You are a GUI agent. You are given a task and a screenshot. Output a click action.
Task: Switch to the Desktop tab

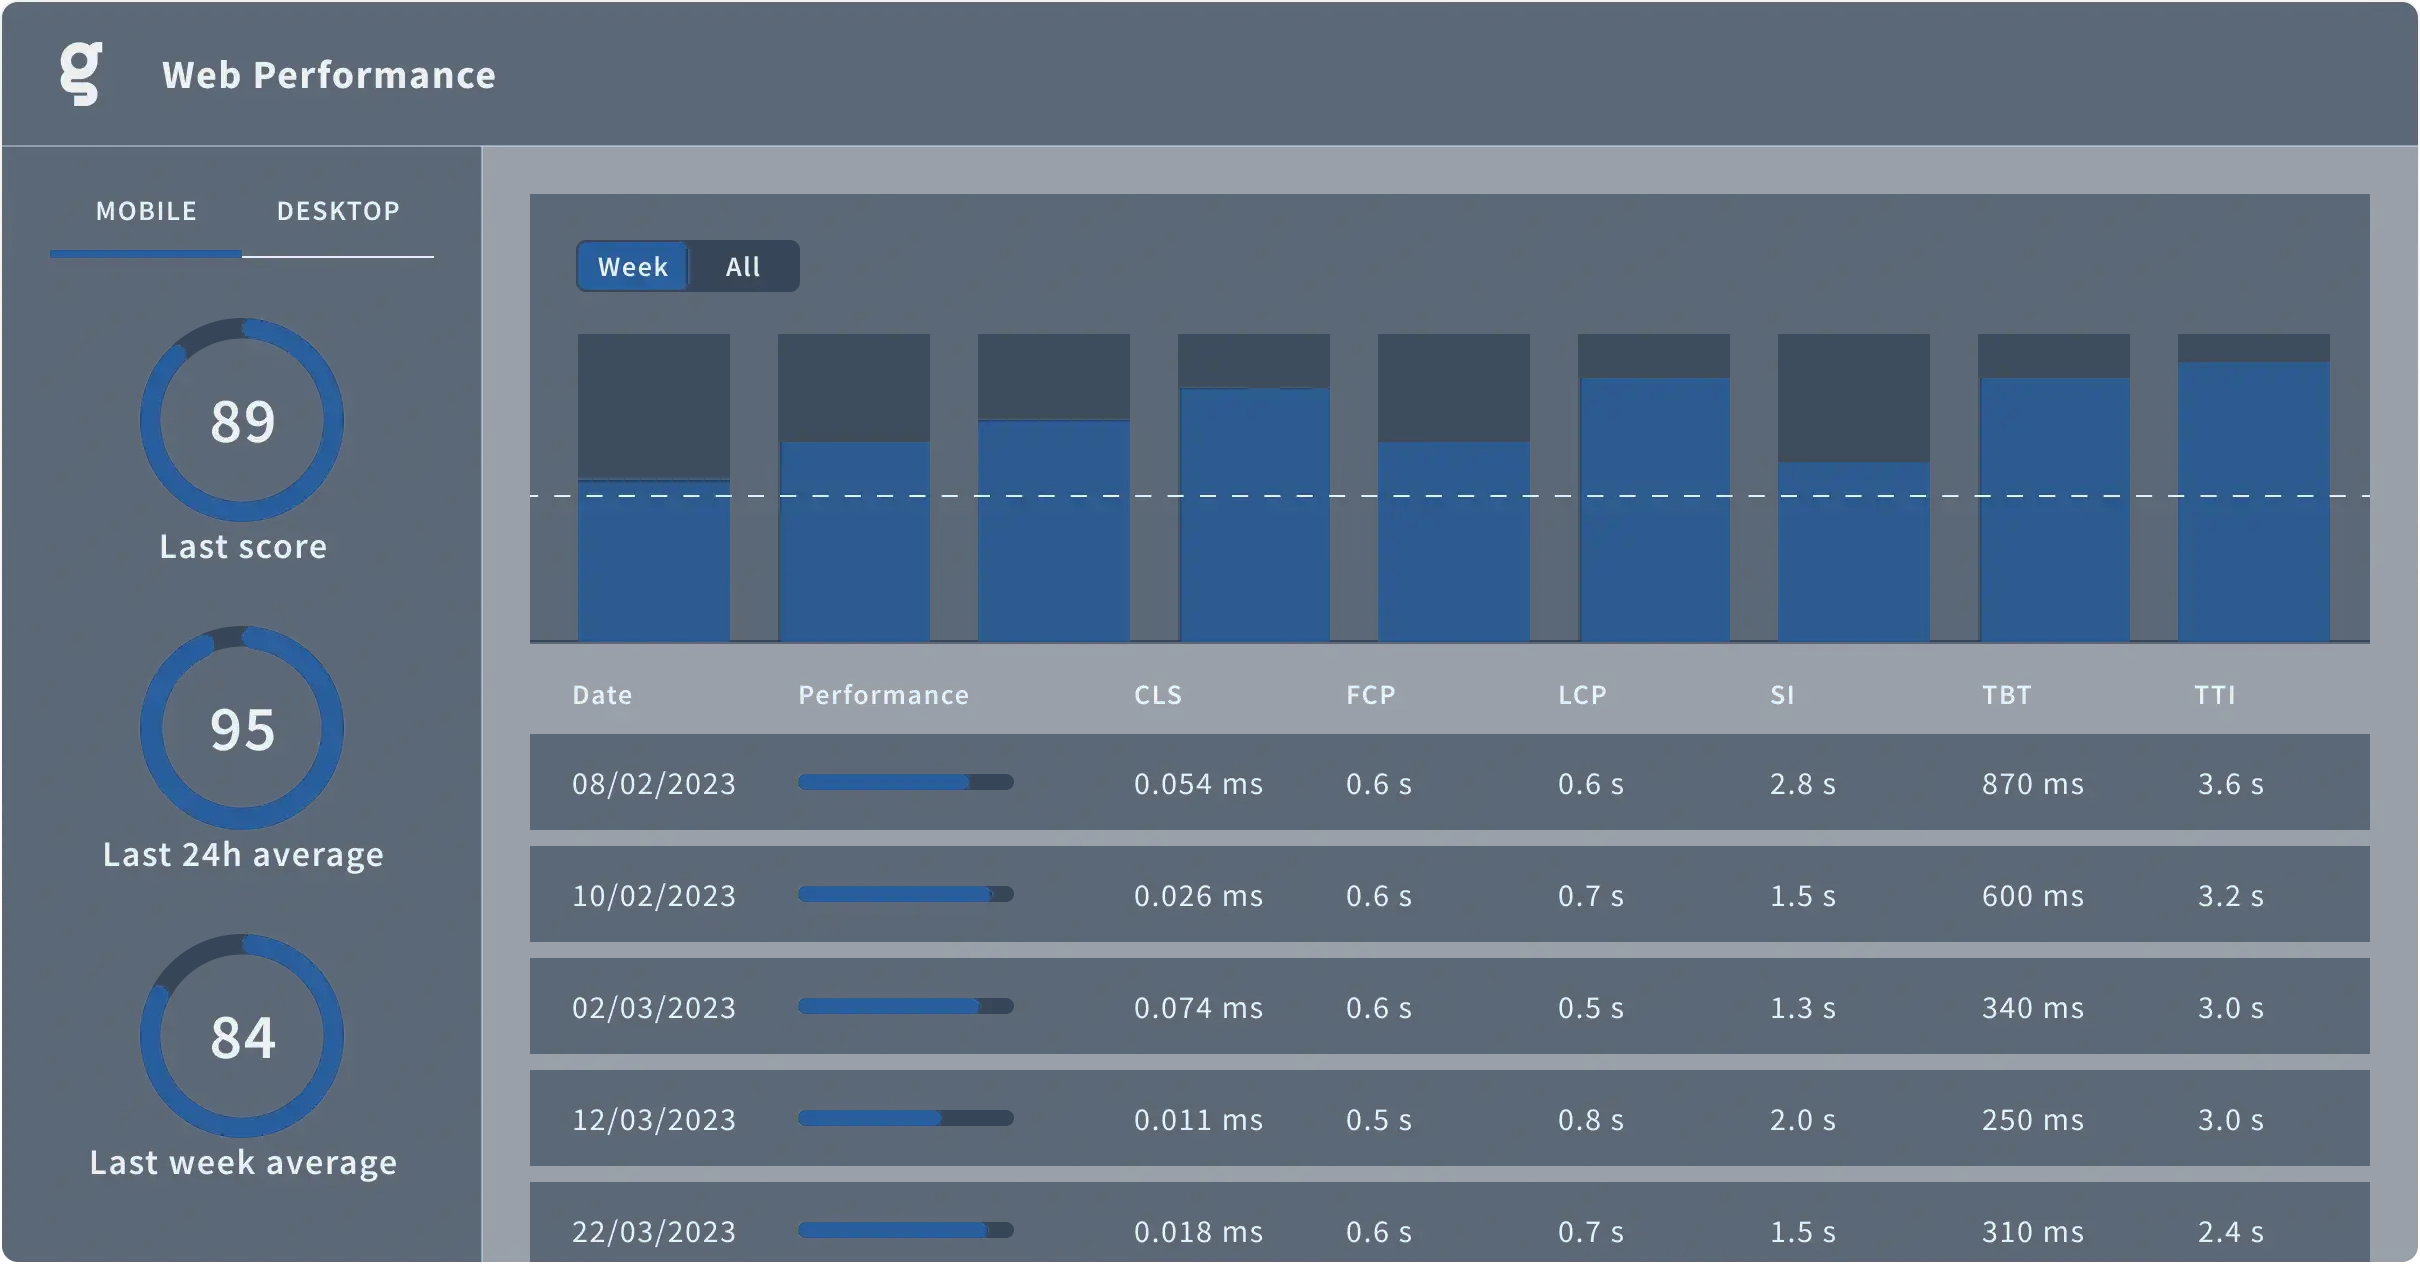tap(338, 211)
